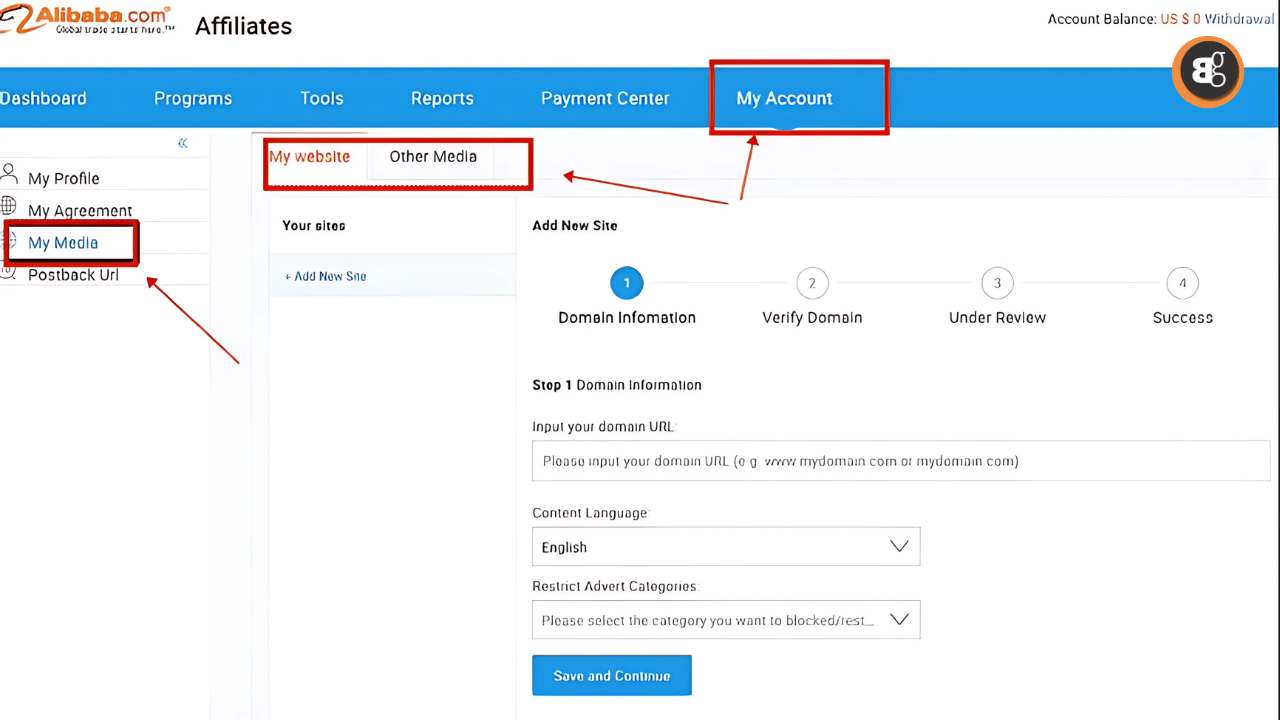
Task: Click step 4 Success circle
Action: 1182,283
